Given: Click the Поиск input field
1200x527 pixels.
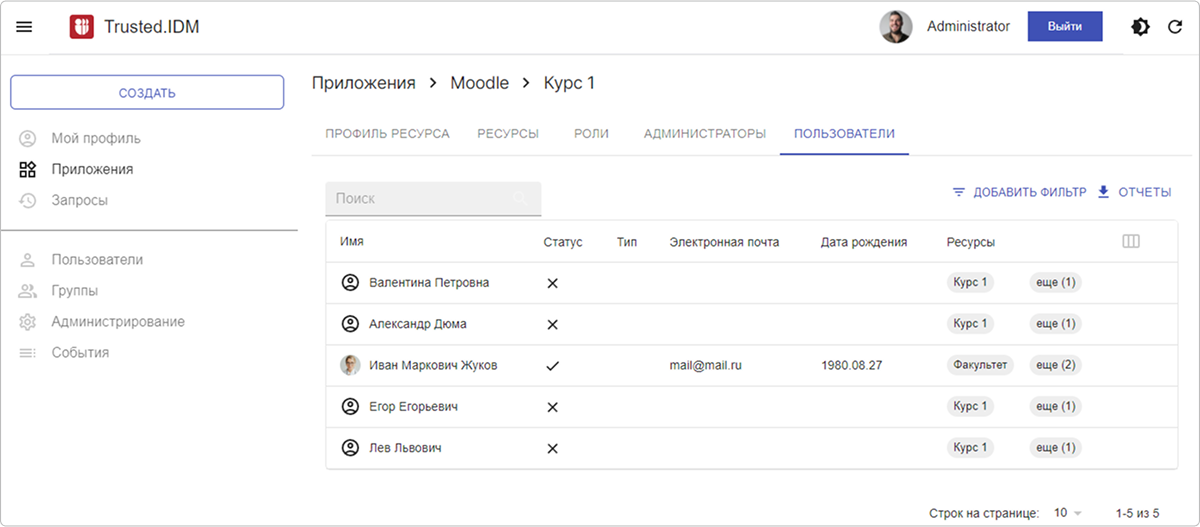Looking at the screenshot, I should 433,199.
